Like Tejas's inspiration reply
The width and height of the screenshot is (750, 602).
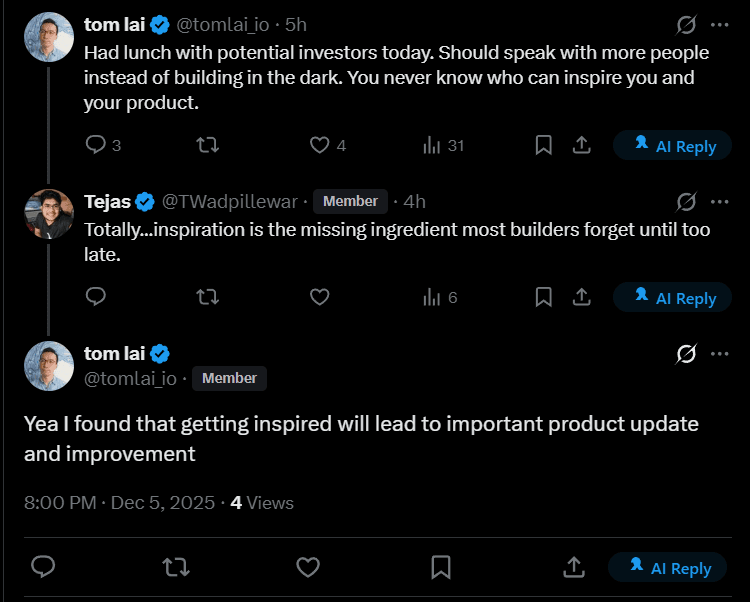[319, 297]
